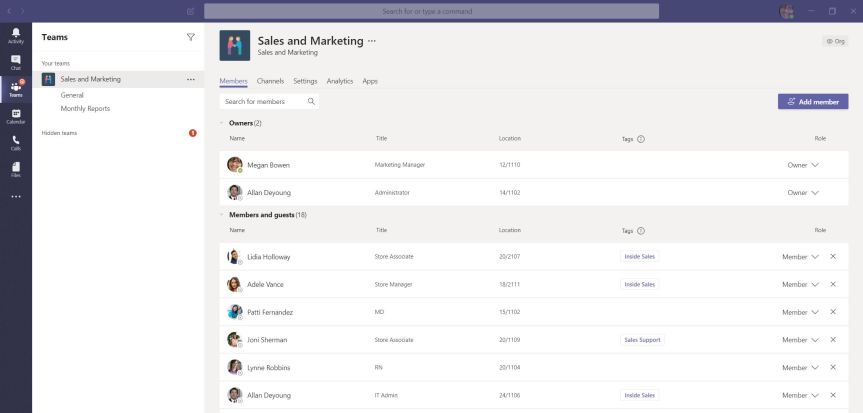
Task: Open the Calls icon in sidebar
Action: click(x=15, y=143)
